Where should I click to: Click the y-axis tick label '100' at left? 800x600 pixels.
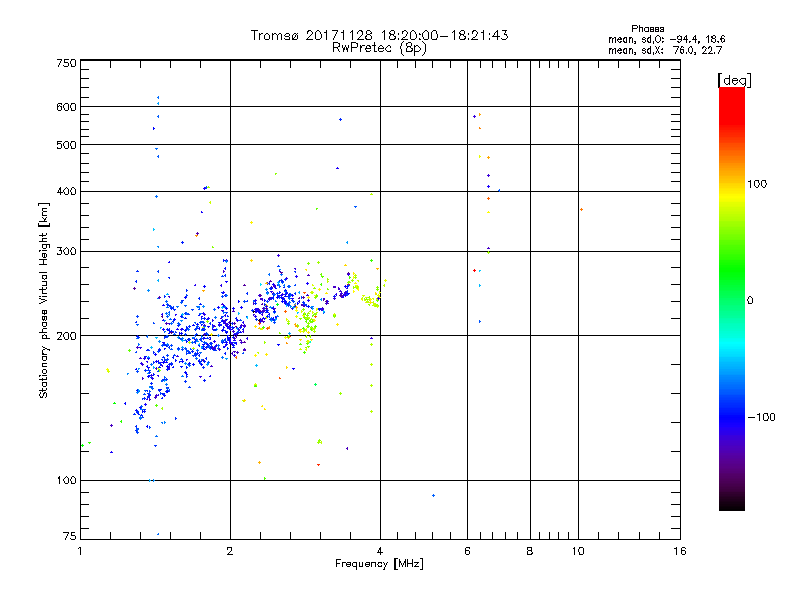pyautogui.click(x=66, y=480)
